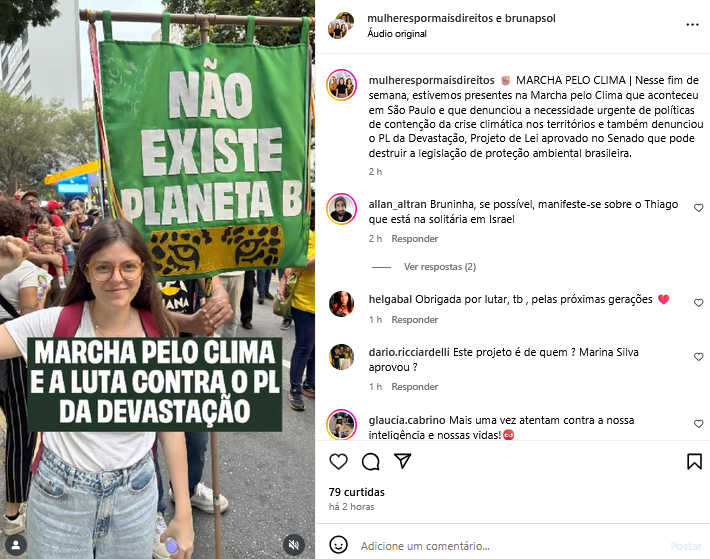
Task: Like the post with the heart icon
Action: [338, 461]
